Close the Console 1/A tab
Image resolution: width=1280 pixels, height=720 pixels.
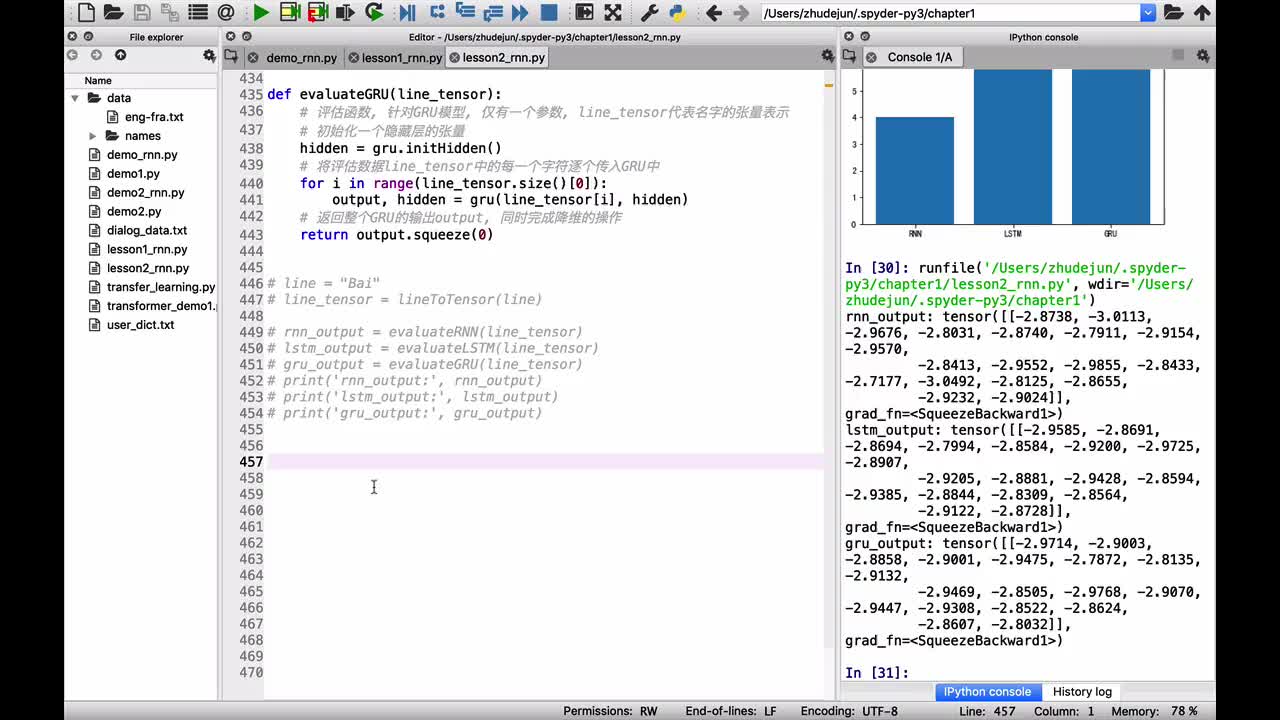click(x=869, y=57)
